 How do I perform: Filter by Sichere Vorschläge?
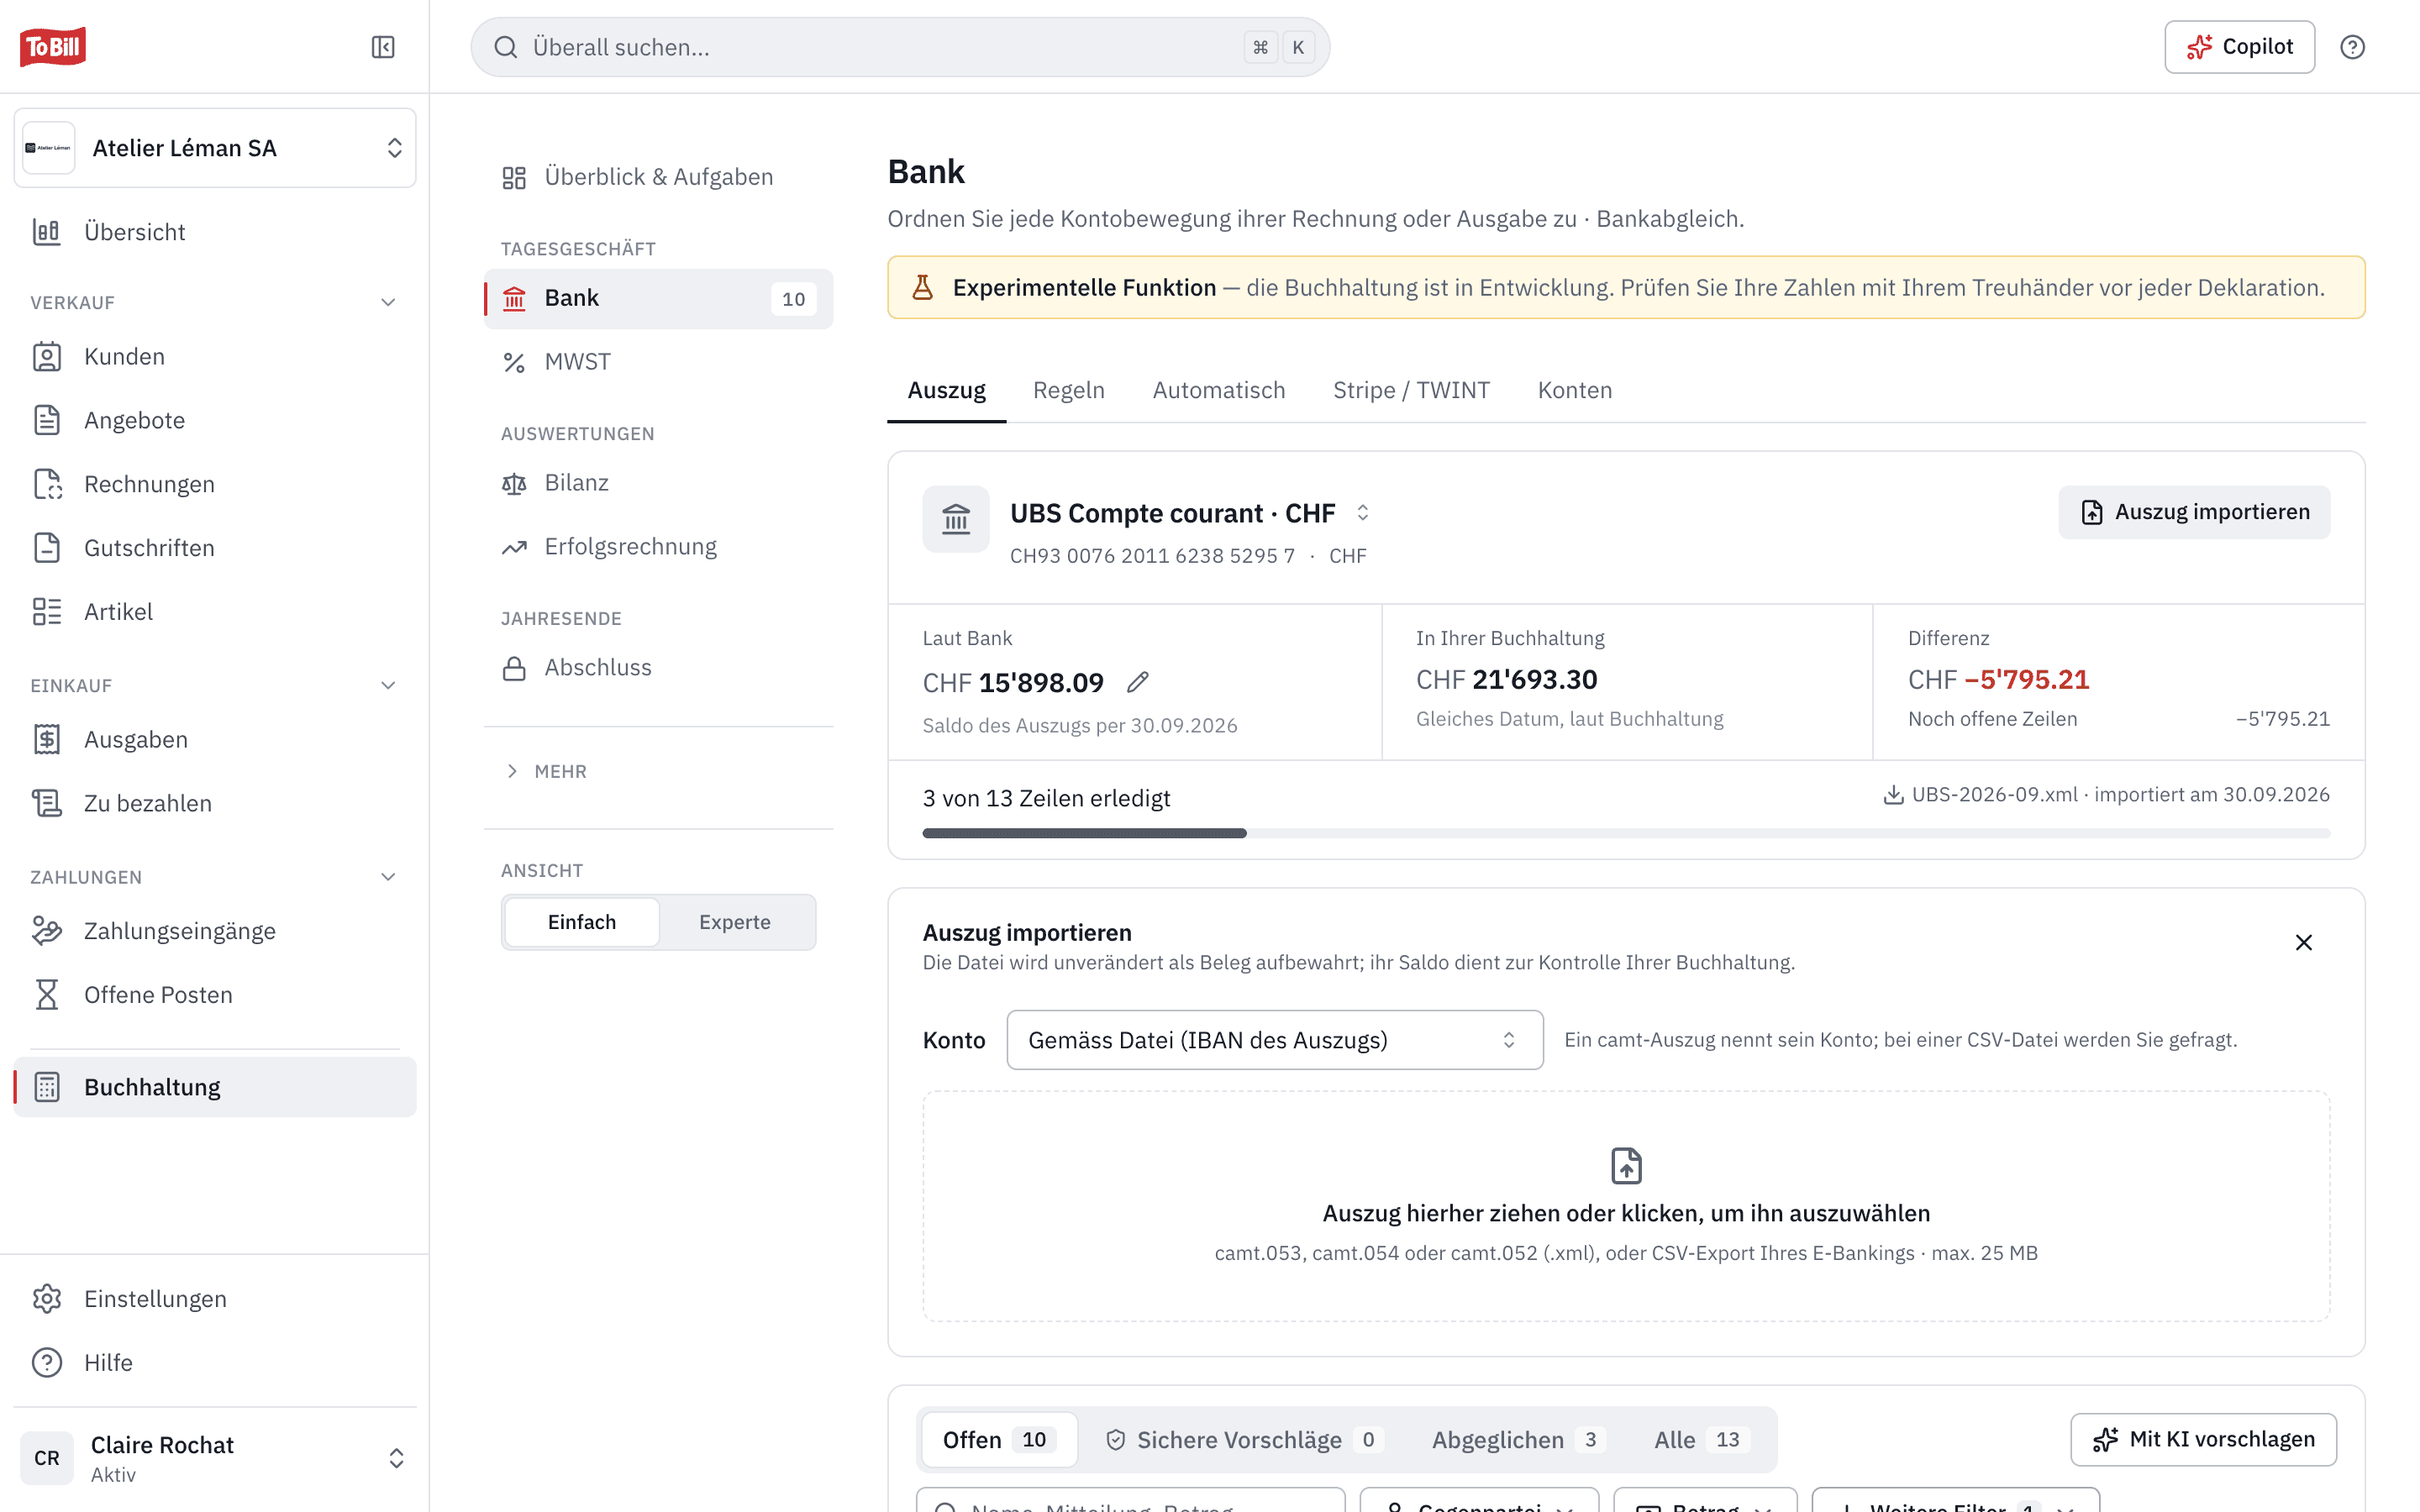click(1245, 1440)
